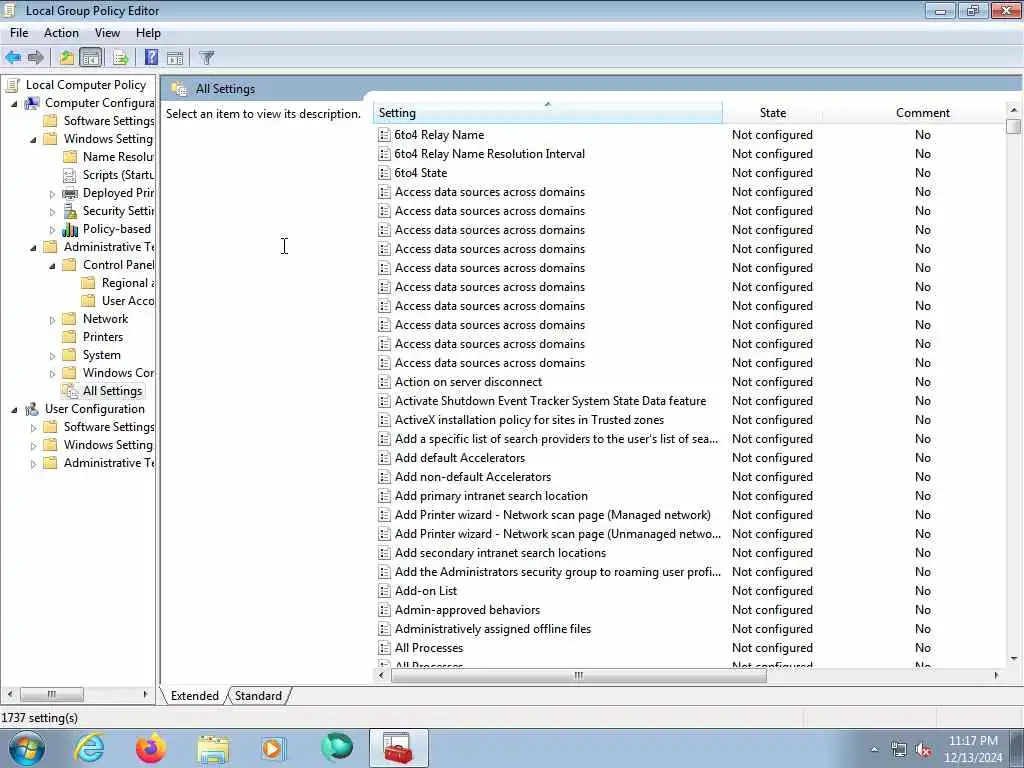Click the 6to4 State setting icon
This screenshot has height=768, width=1024.
[384, 173]
